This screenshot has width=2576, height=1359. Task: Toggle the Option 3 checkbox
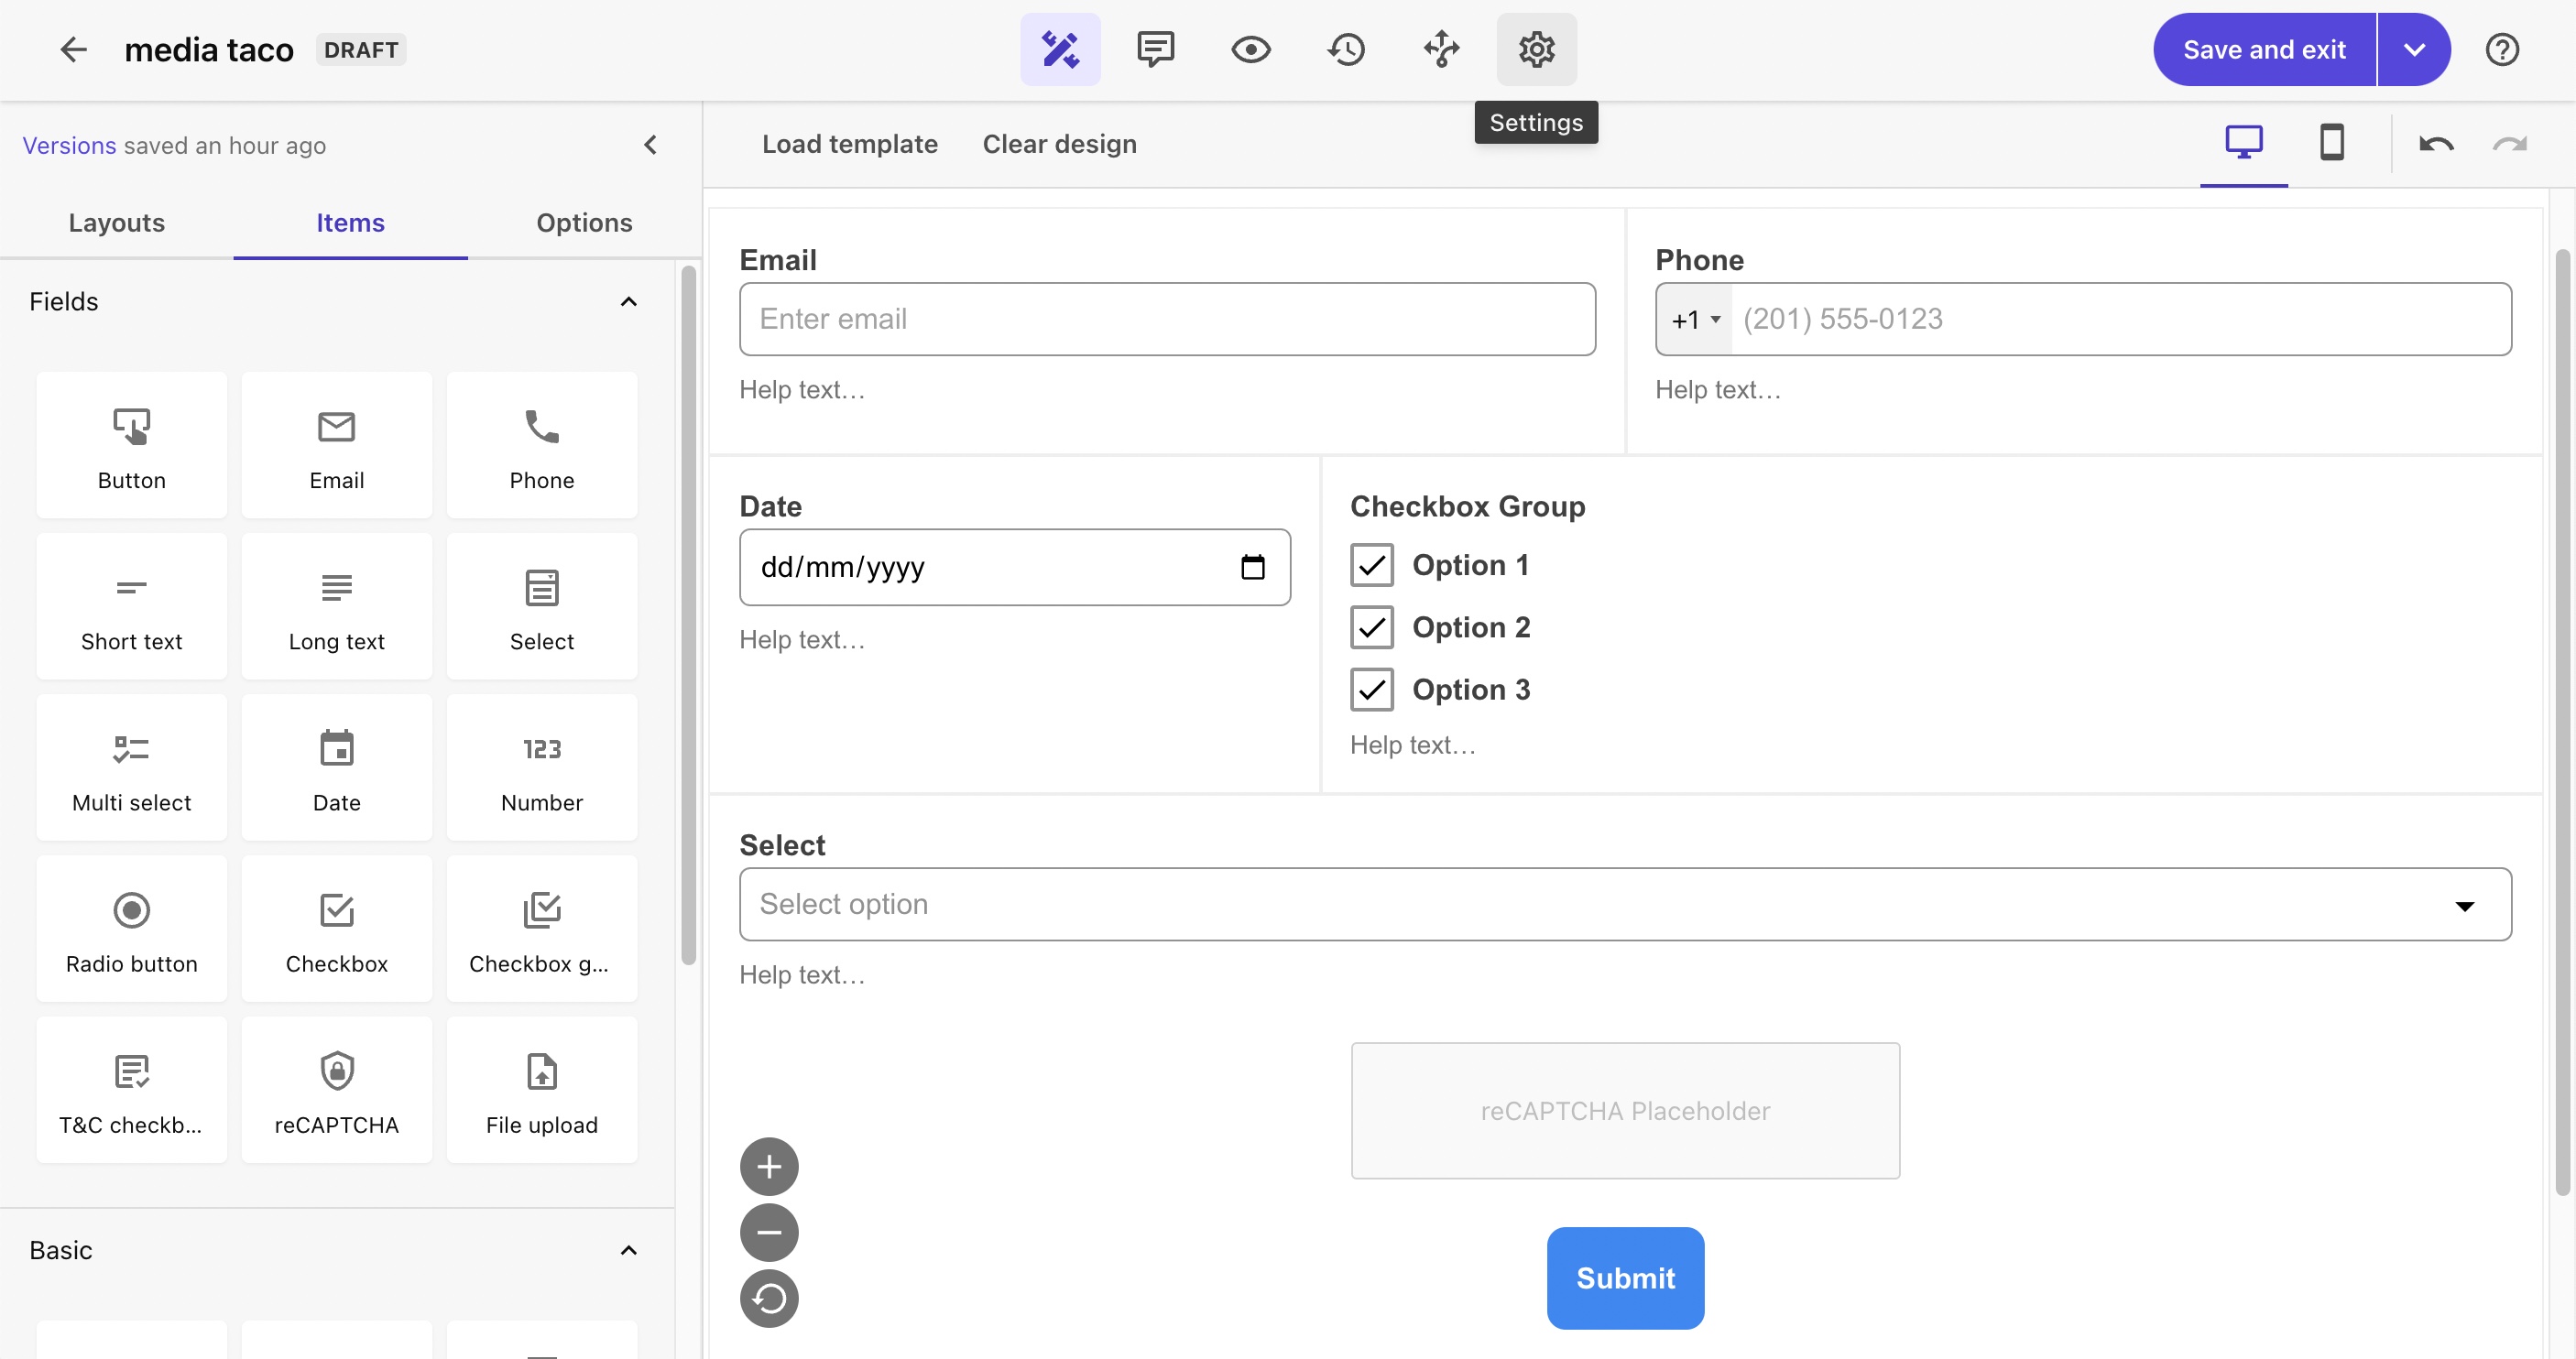[1371, 689]
